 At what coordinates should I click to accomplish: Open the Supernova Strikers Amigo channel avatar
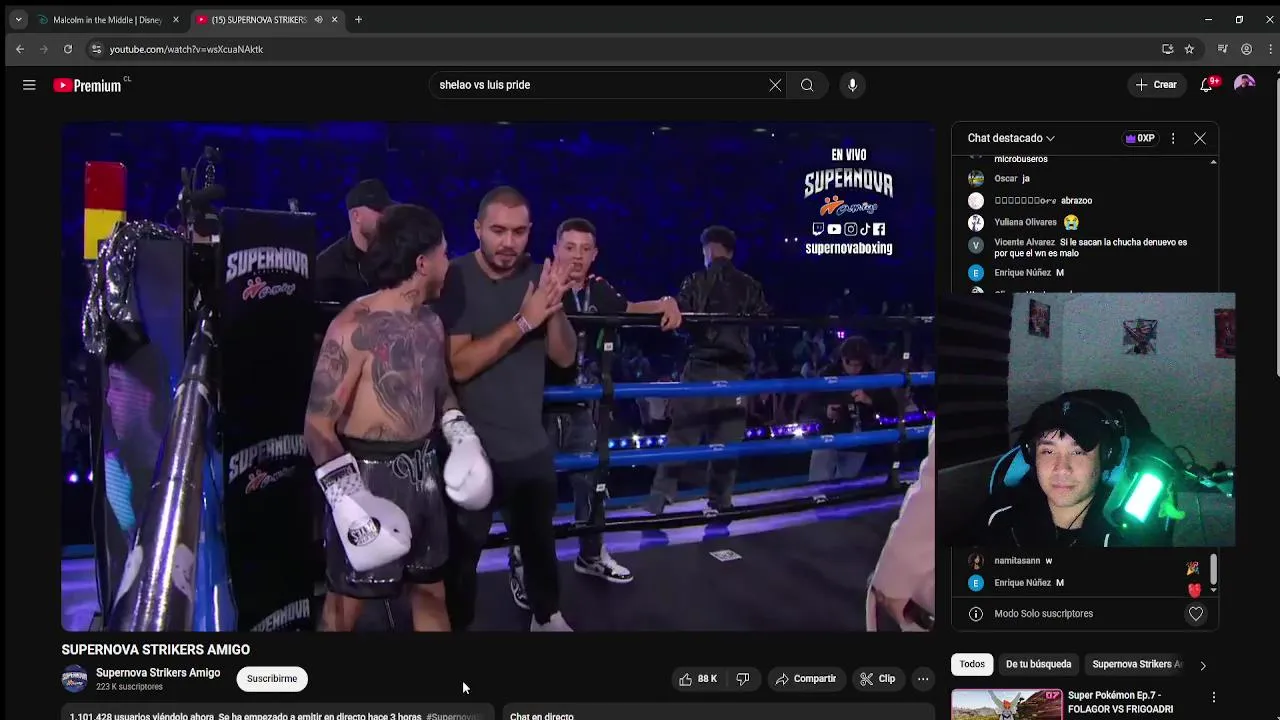pos(75,680)
